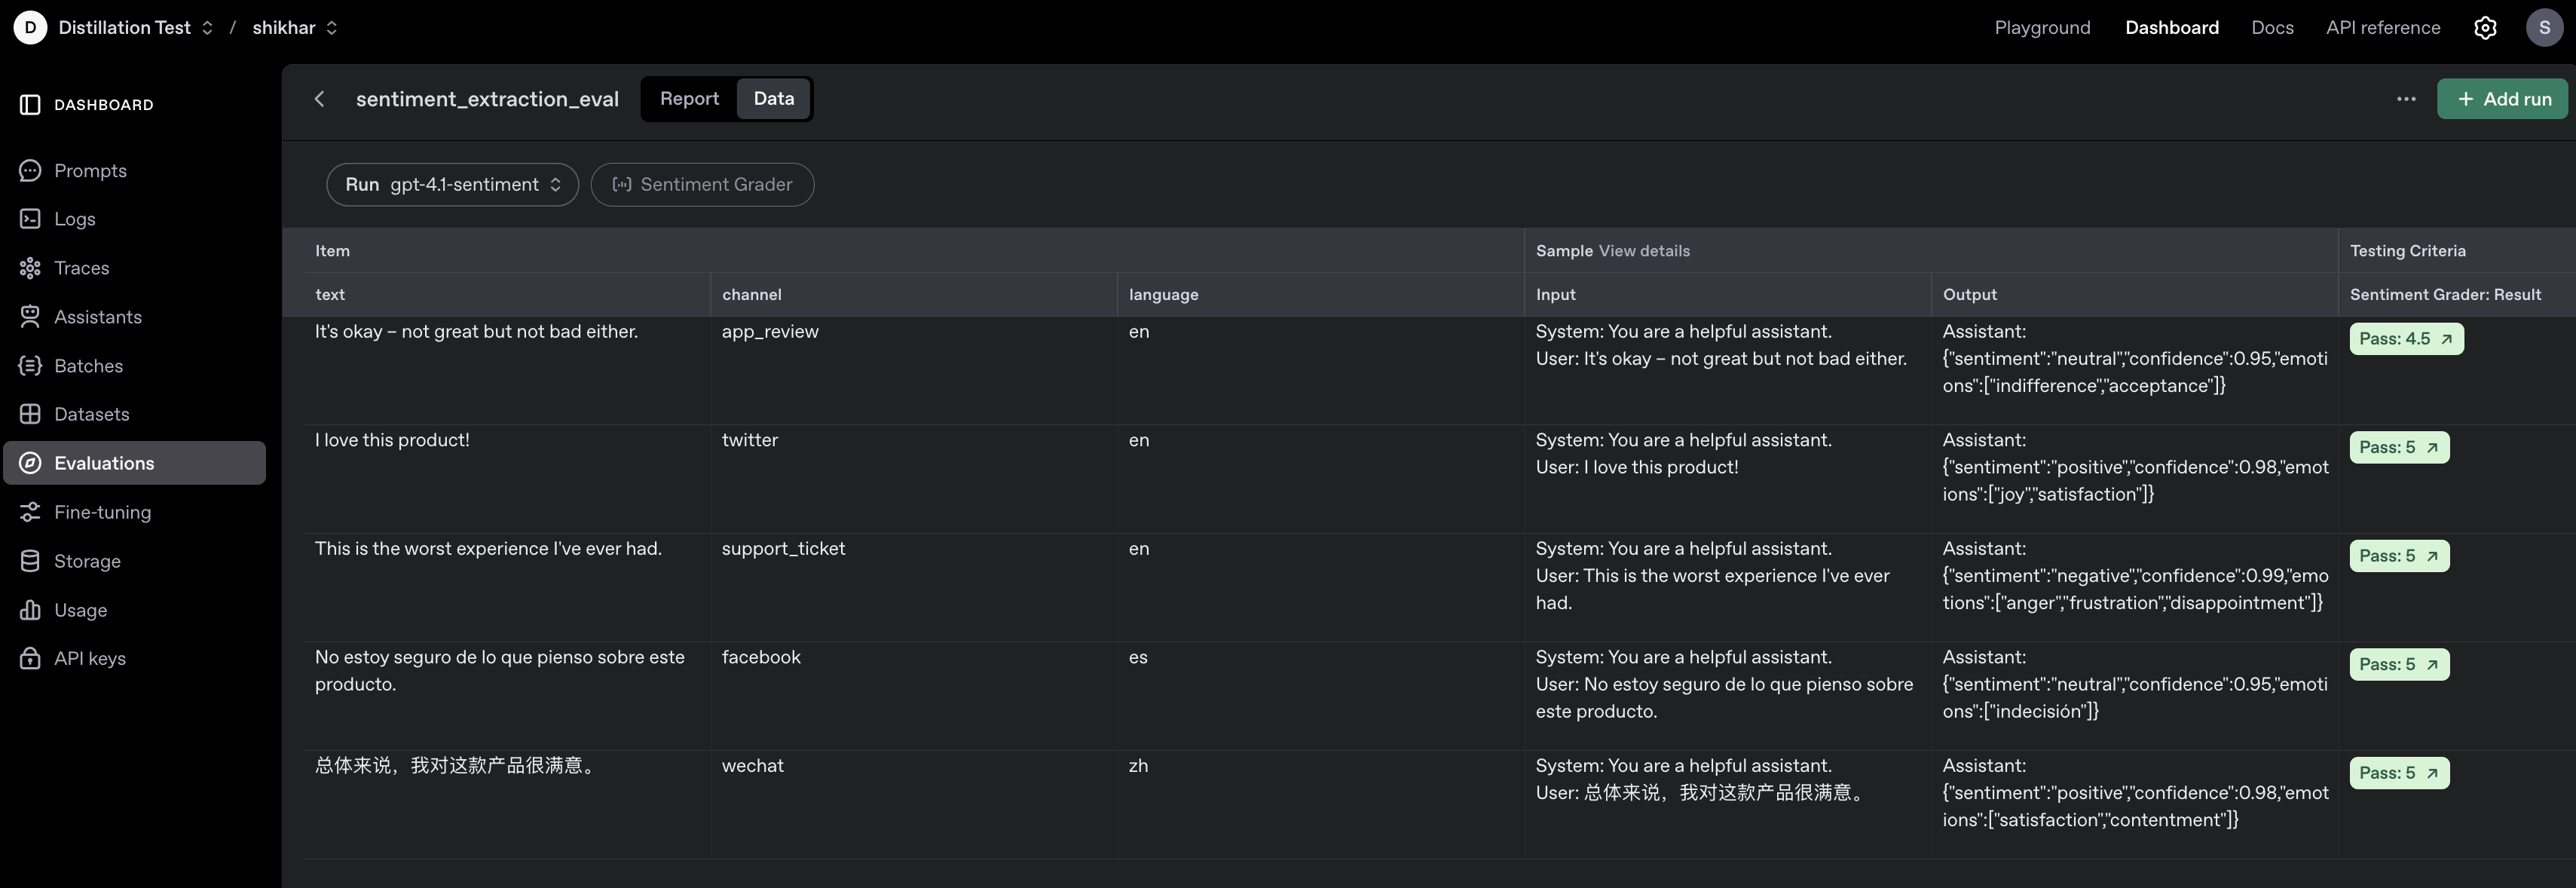
Task: Open the three-dots more options menu
Action: point(2406,99)
